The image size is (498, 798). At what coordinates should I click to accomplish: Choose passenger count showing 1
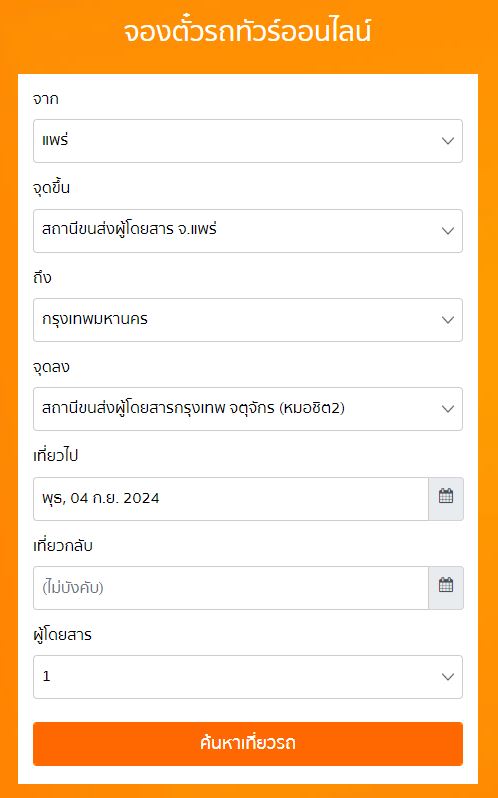point(248,677)
